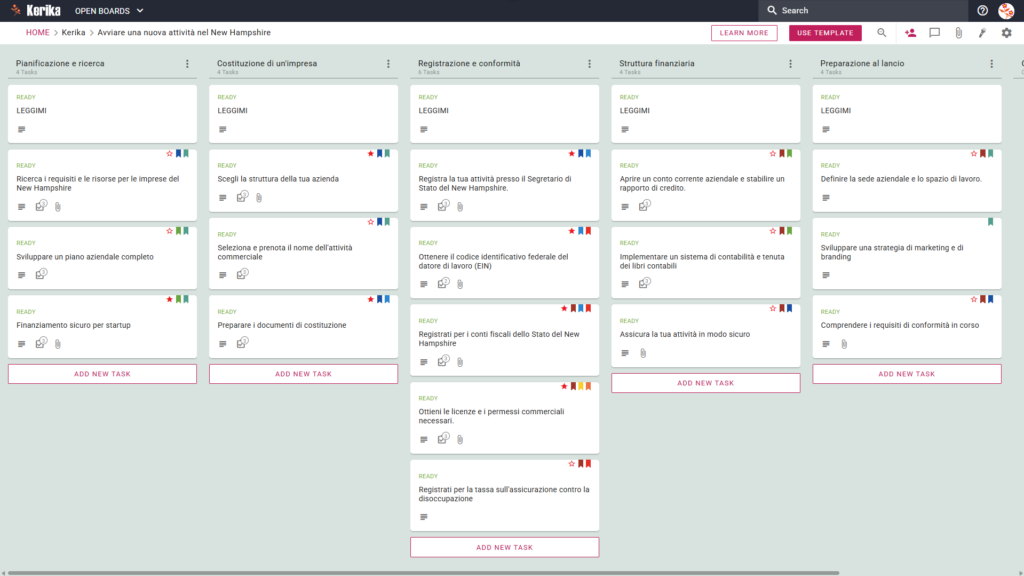
Task: Toggle star on Ricerca i requisiti card
Action: click(169, 153)
